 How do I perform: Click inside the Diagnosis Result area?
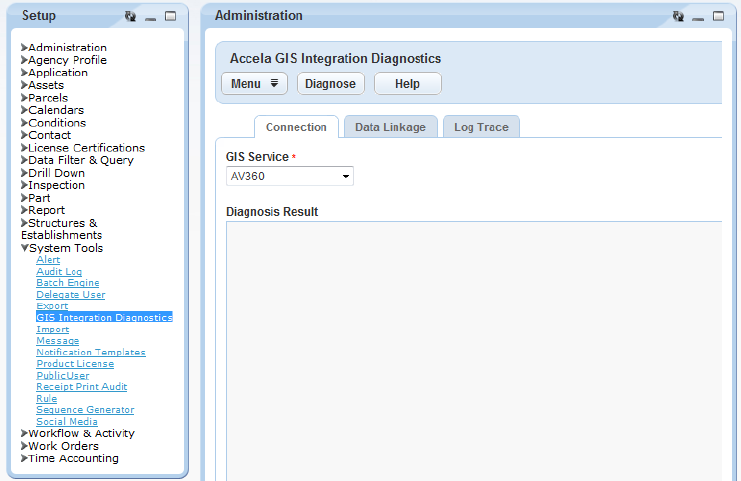point(474,351)
